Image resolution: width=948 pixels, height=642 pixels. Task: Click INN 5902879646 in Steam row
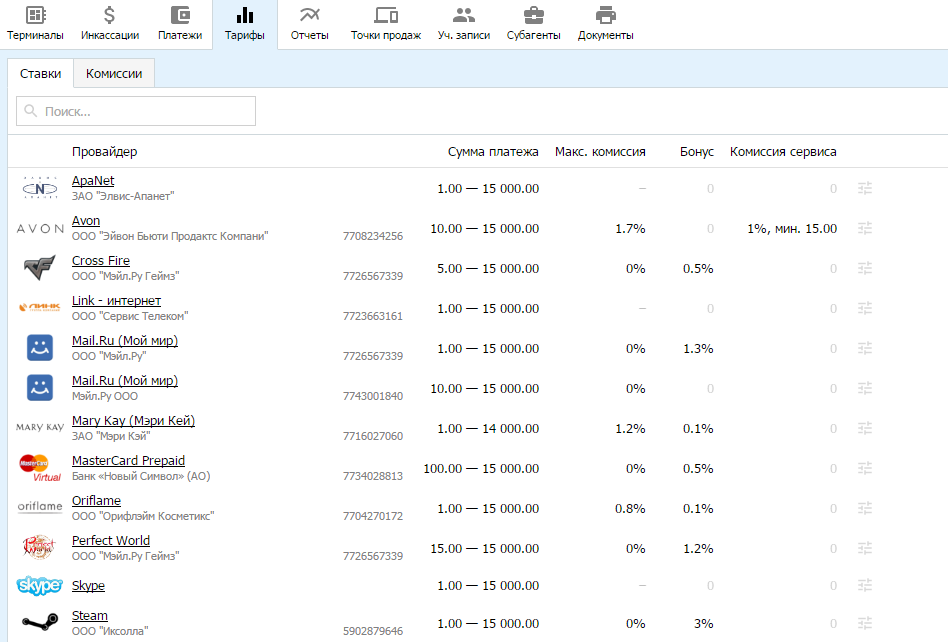tap(373, 631)
